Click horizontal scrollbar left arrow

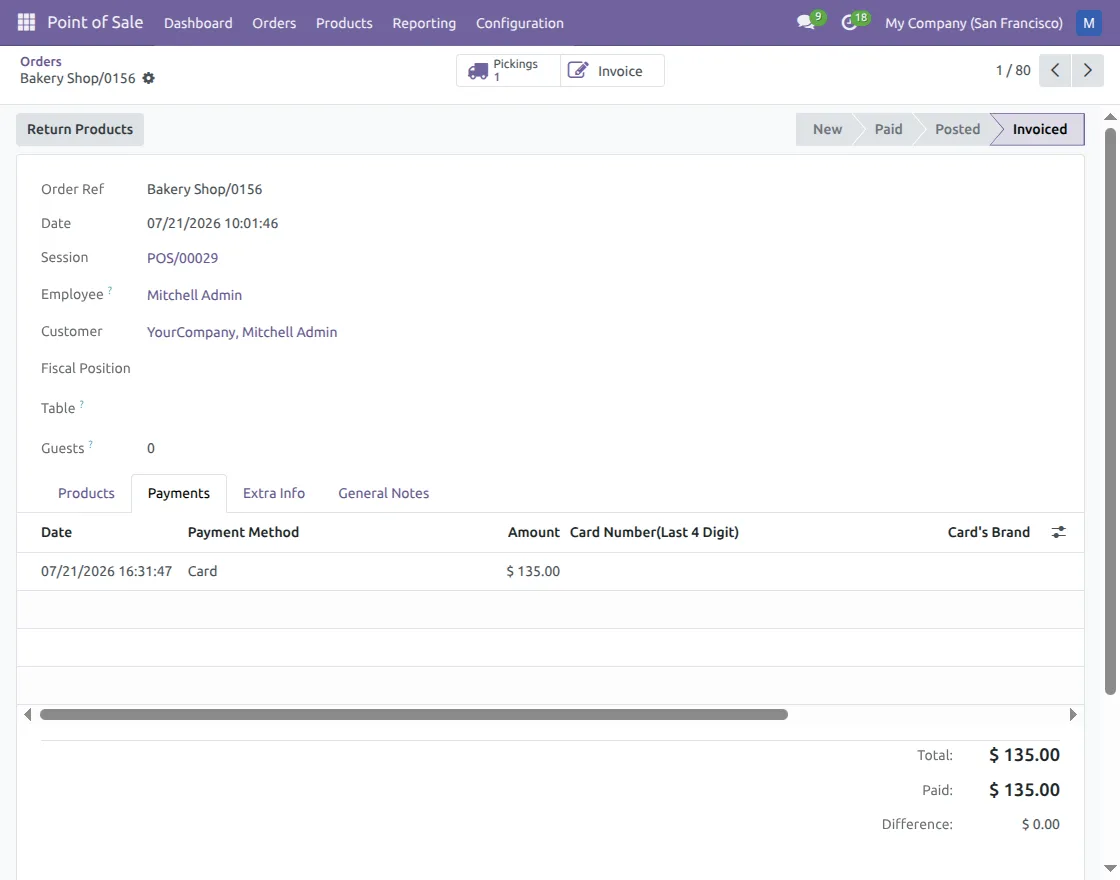(27, 714)
